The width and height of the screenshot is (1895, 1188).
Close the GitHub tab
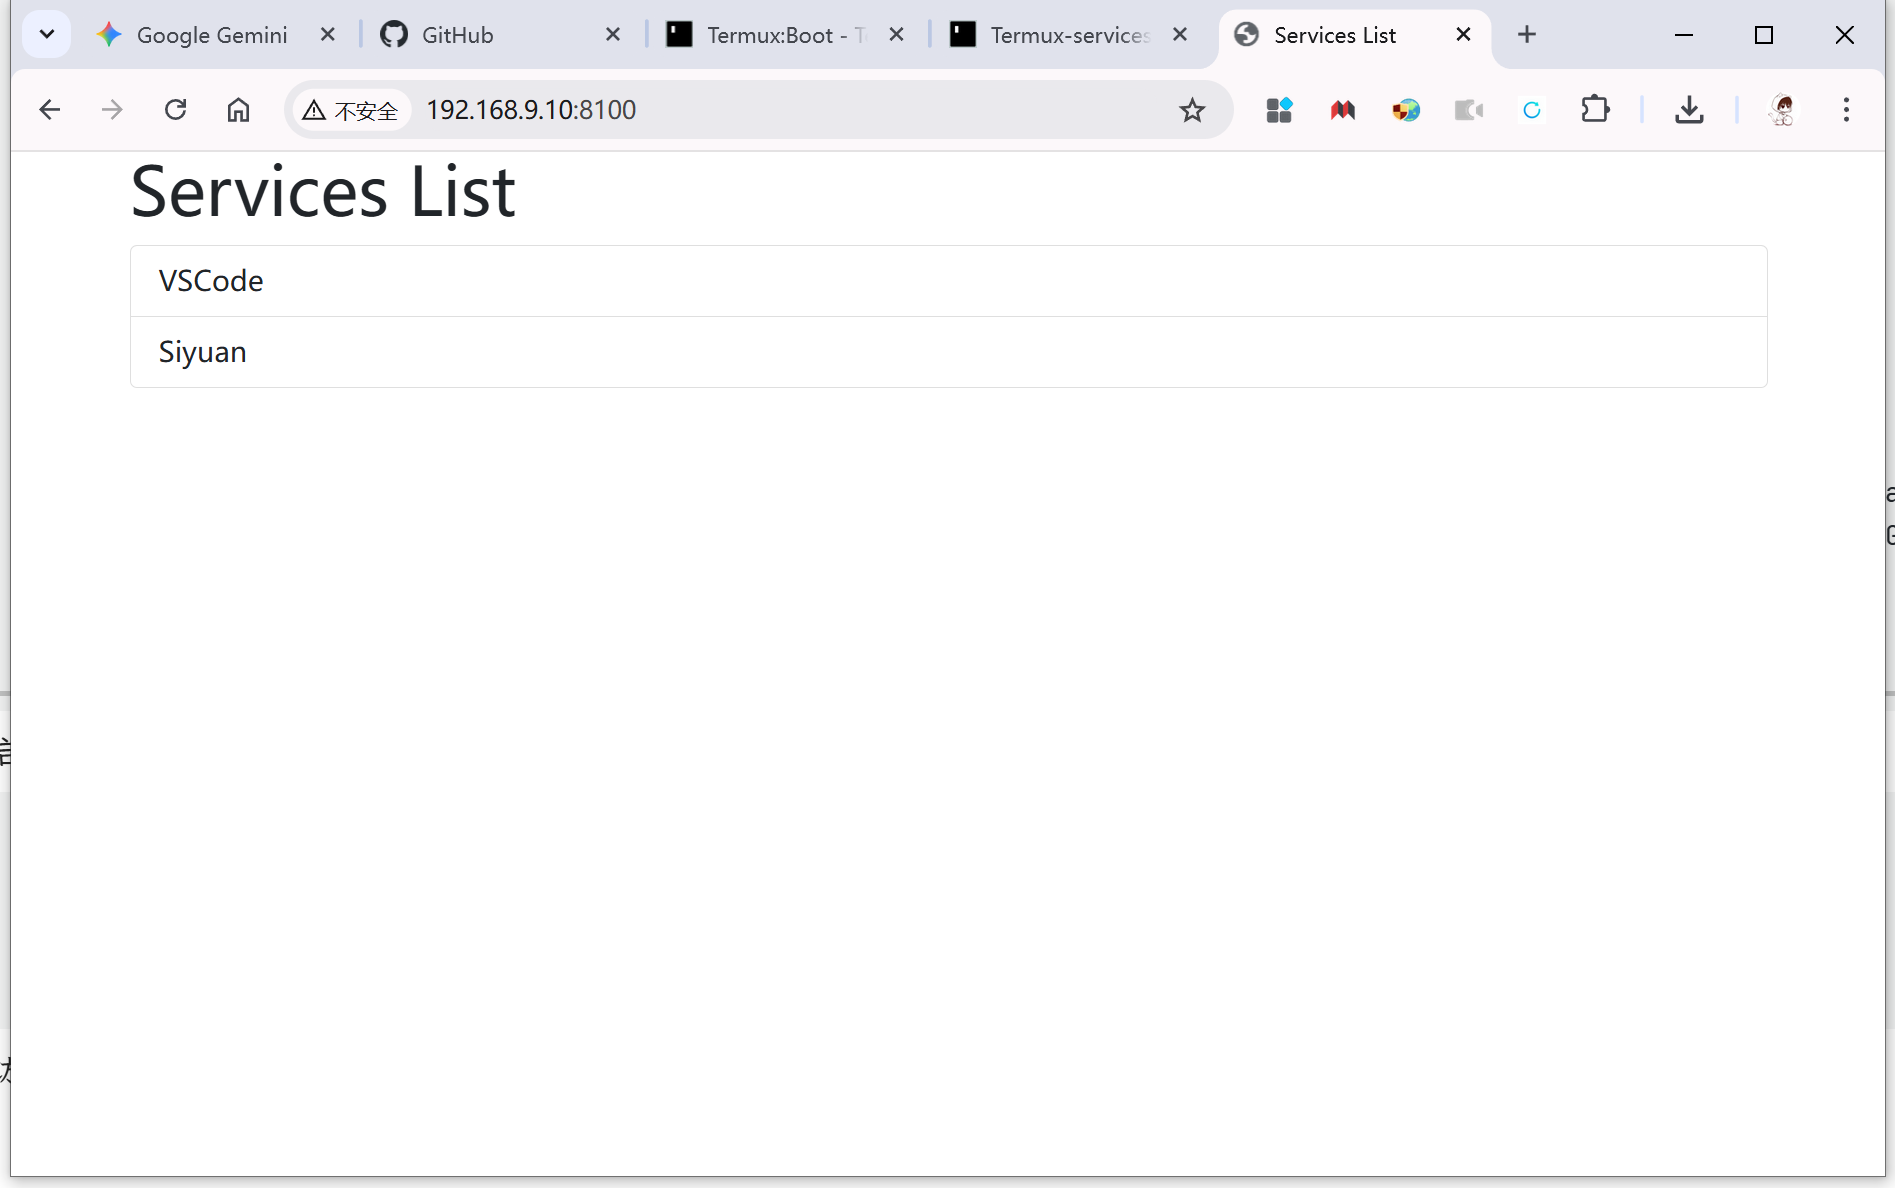(x=613, y=35)
